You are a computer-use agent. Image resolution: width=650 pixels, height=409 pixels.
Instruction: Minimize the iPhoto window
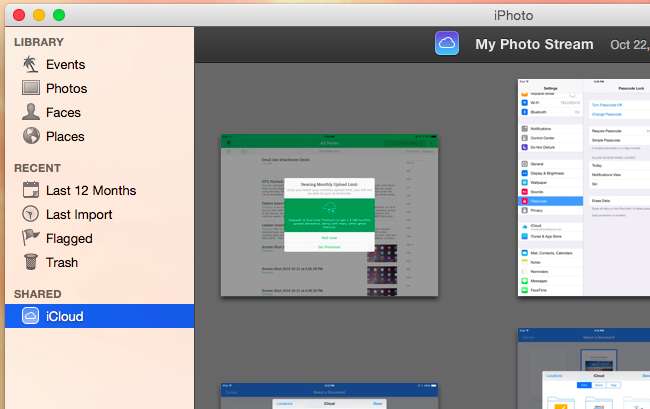coord(39,15)
